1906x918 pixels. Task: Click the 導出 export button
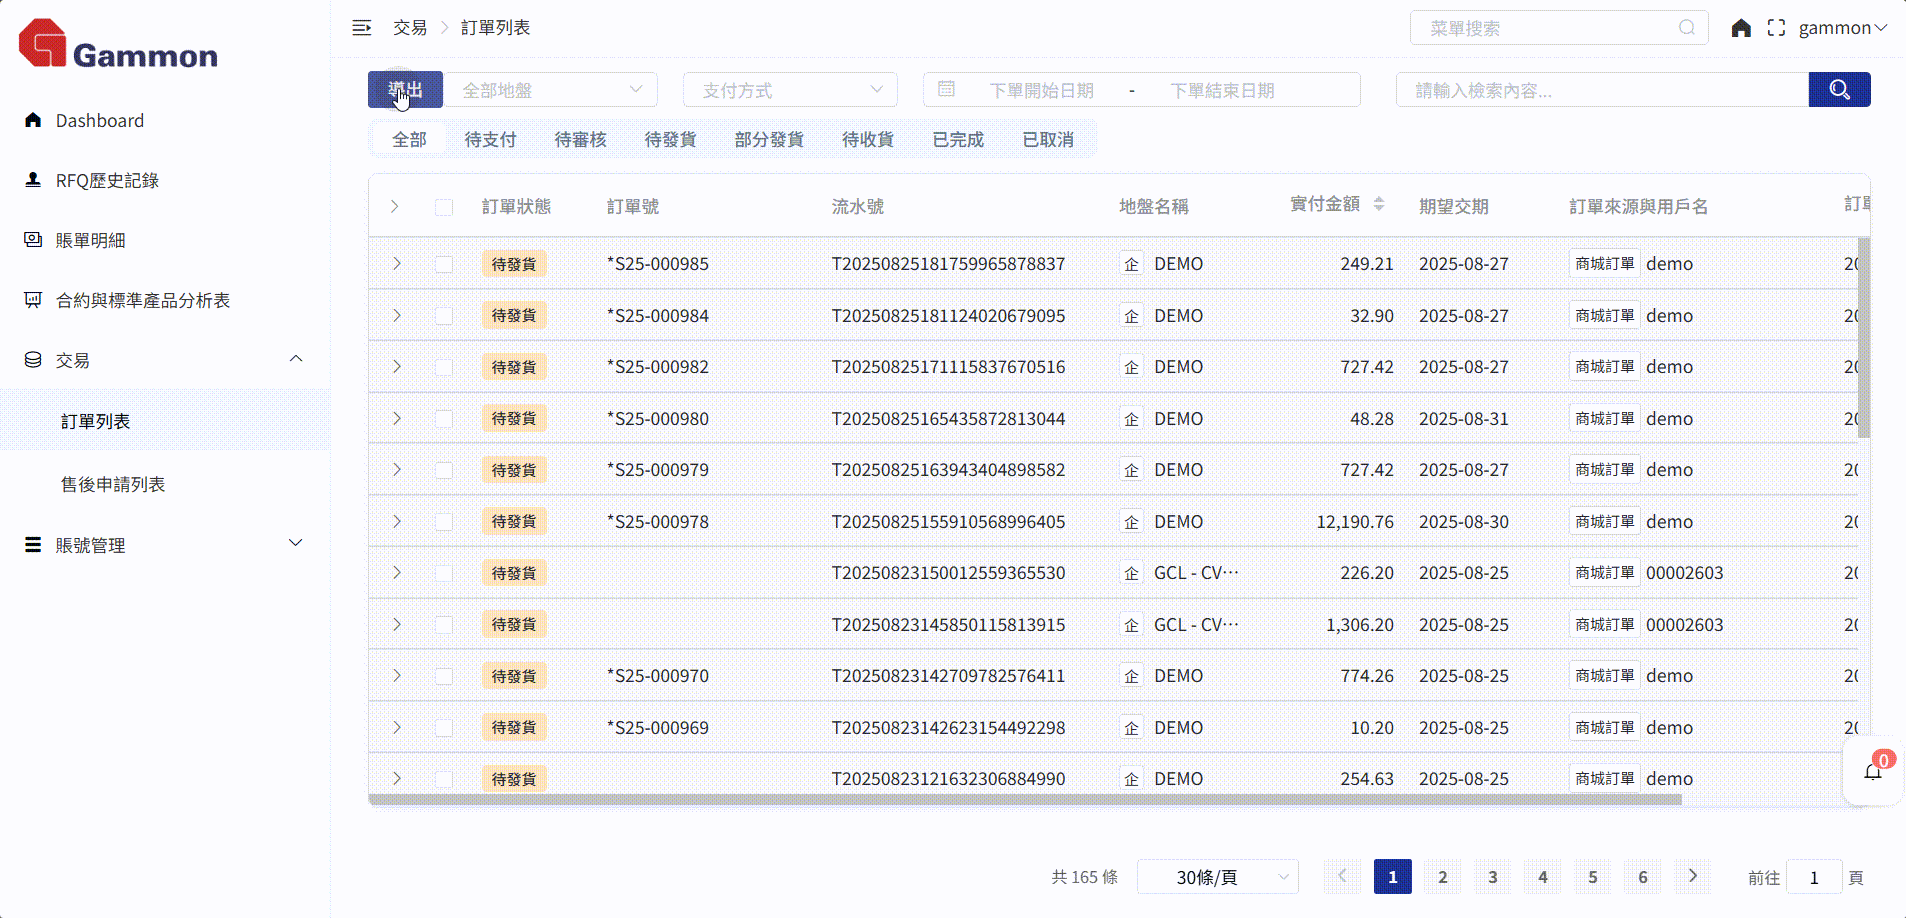click(405, 90)
